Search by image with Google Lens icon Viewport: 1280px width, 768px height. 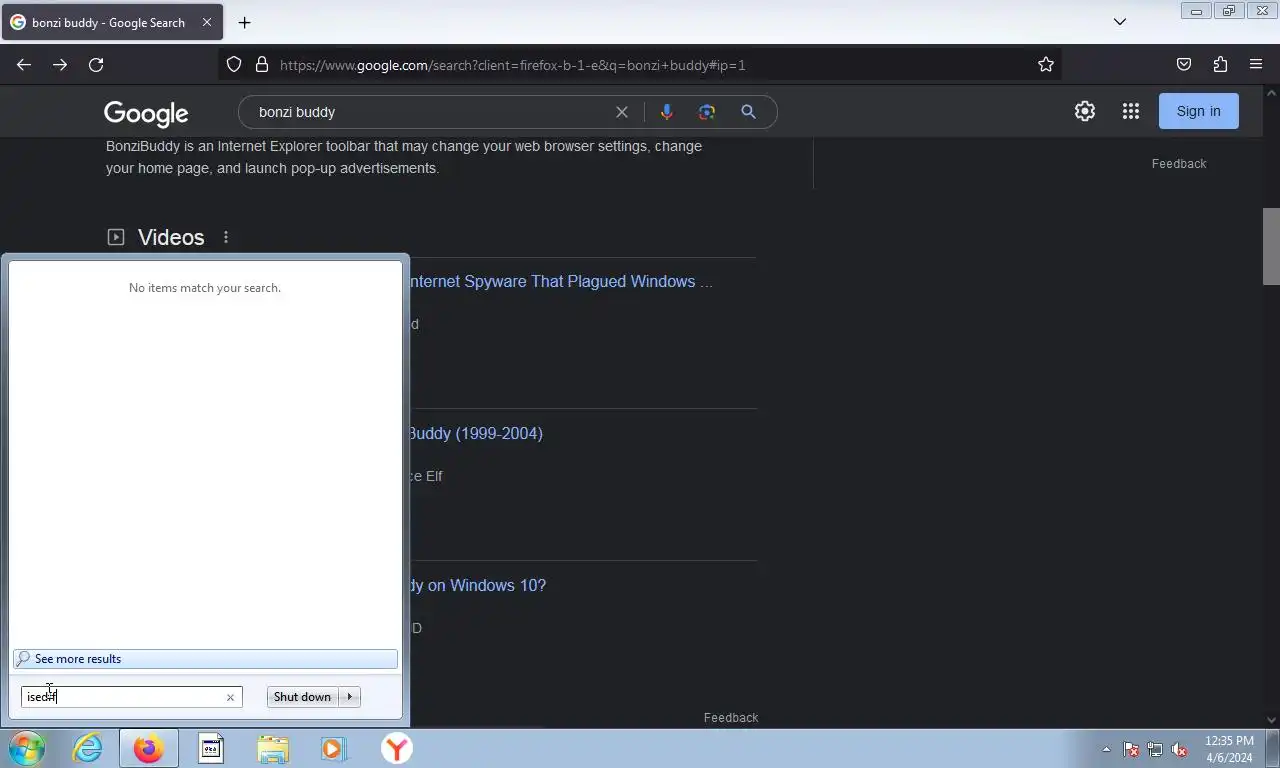(x=707, y=112)
